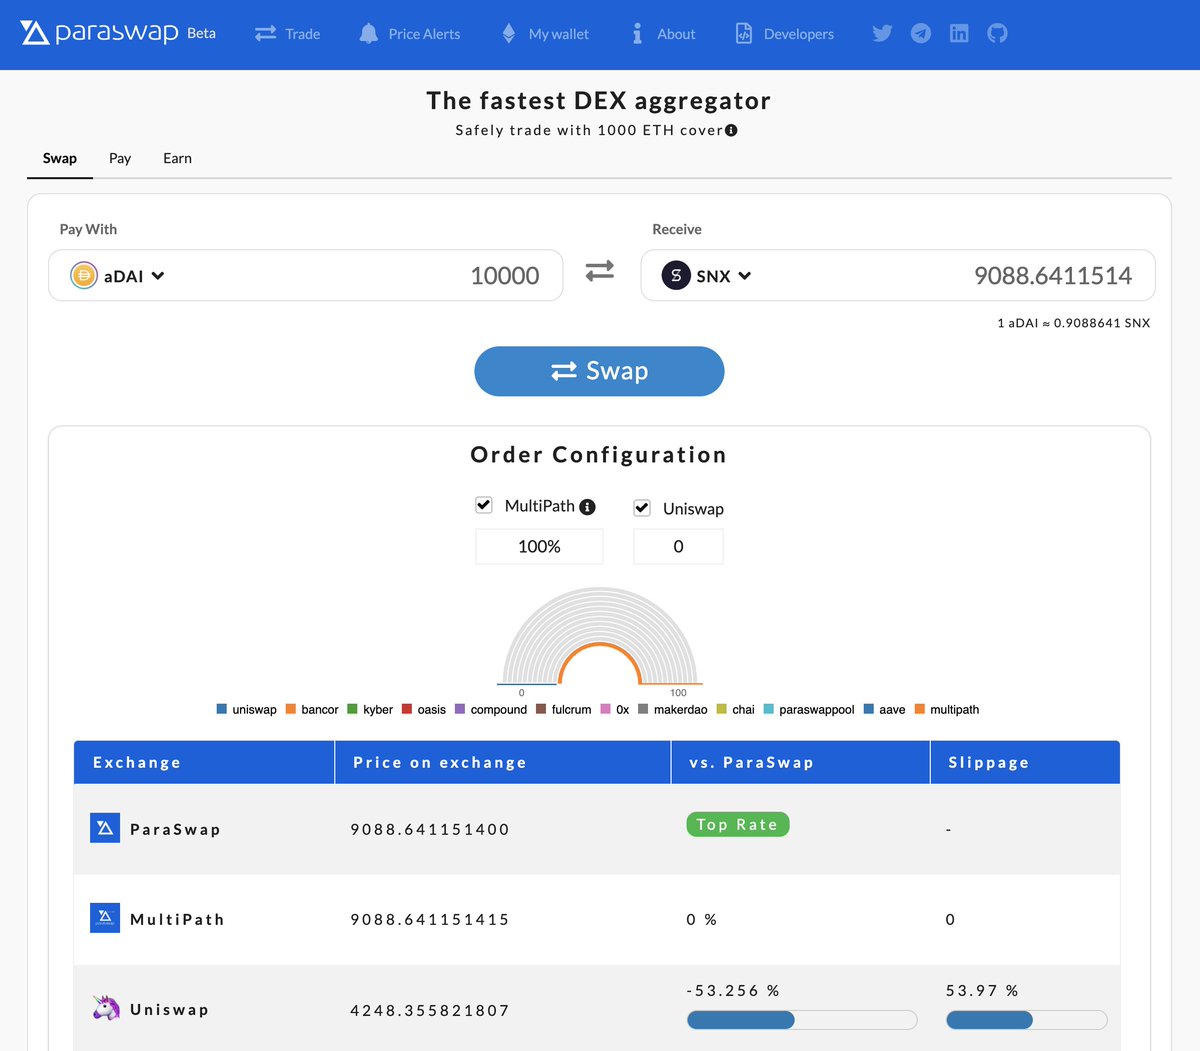The width and height of the screenshot is (1200, 1051).
Task: Click the MultiPath info icon
Action: [x=588, y=507]
